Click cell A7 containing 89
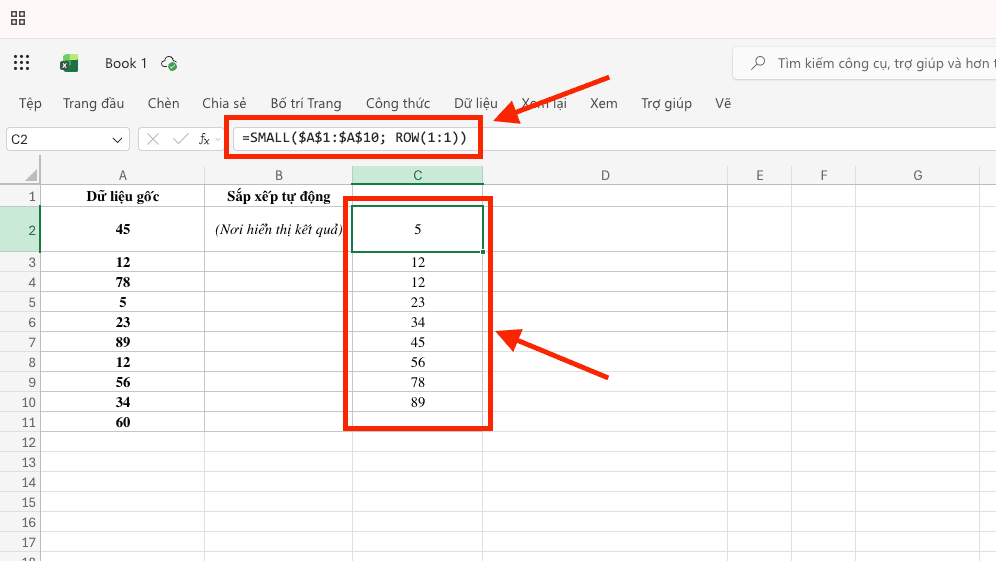This screenshot has width=996, height=561. (x=123, y=342)
